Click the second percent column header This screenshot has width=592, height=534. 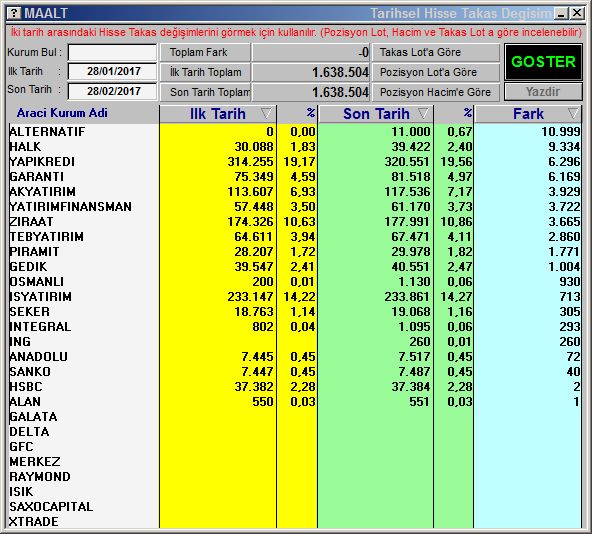click(455, 114)
